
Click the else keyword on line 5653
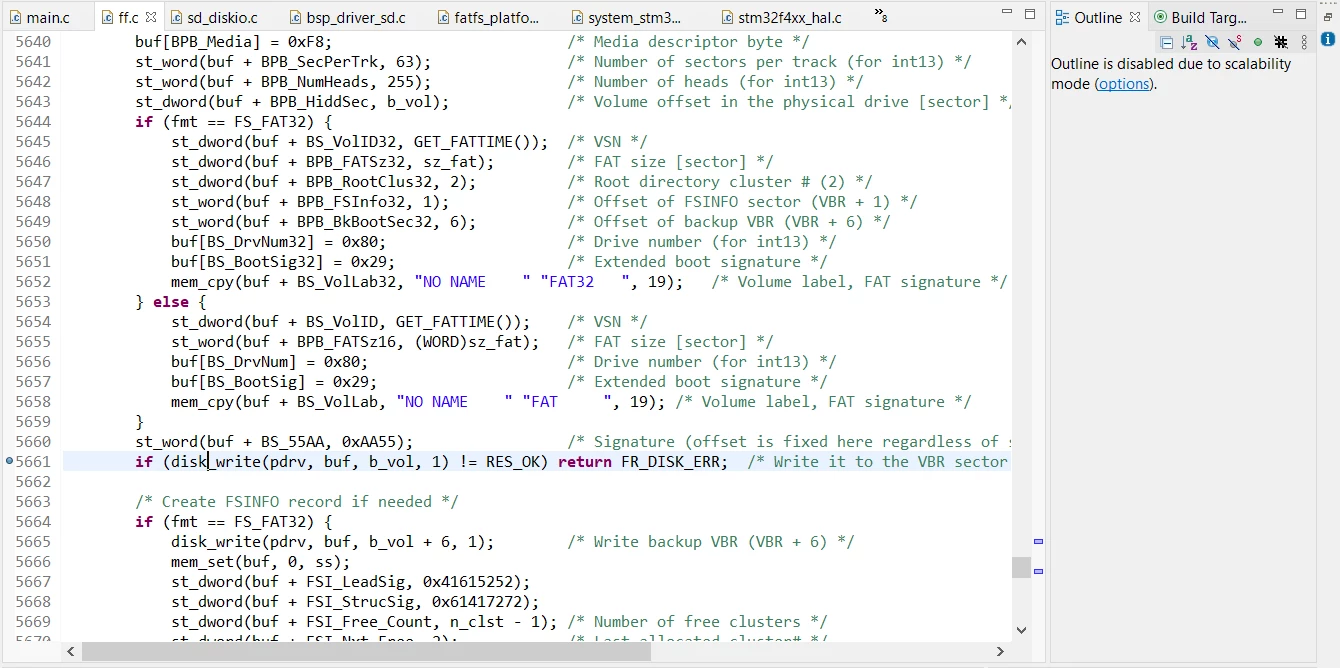pos(171,301)
